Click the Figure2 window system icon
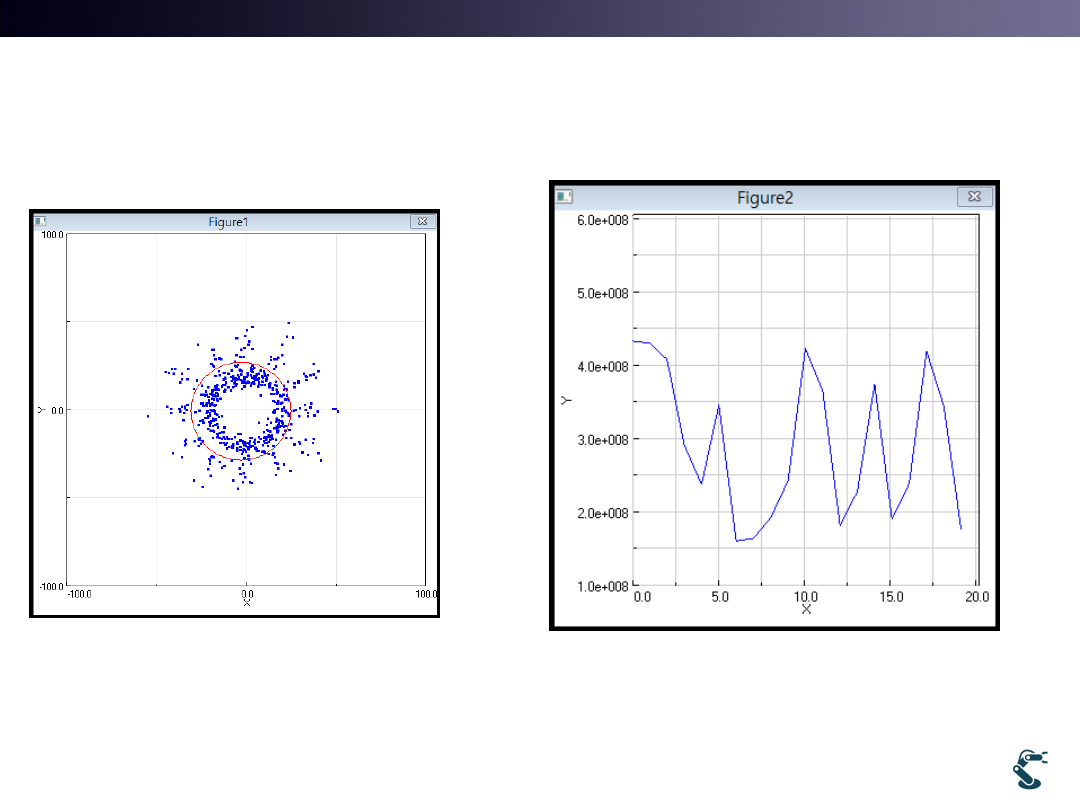Viewport: 1080px width, 810px height. tap(565, 197)
